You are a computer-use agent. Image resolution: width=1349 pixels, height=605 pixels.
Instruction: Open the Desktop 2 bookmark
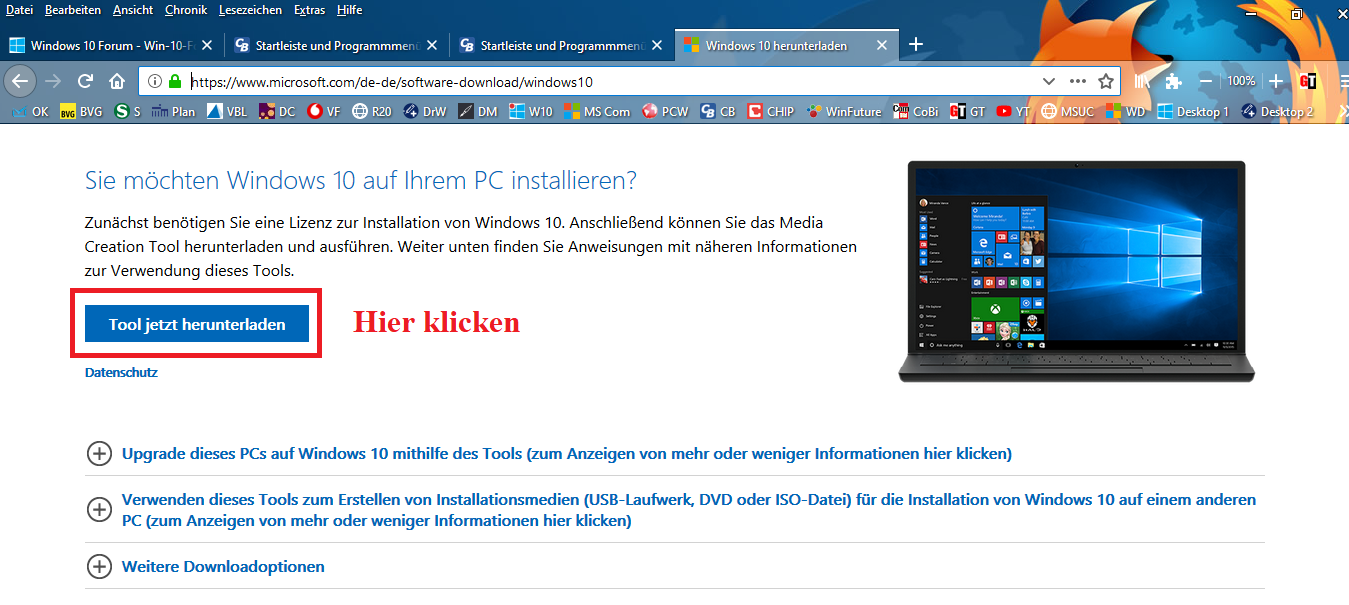[x=1277, y=112]
